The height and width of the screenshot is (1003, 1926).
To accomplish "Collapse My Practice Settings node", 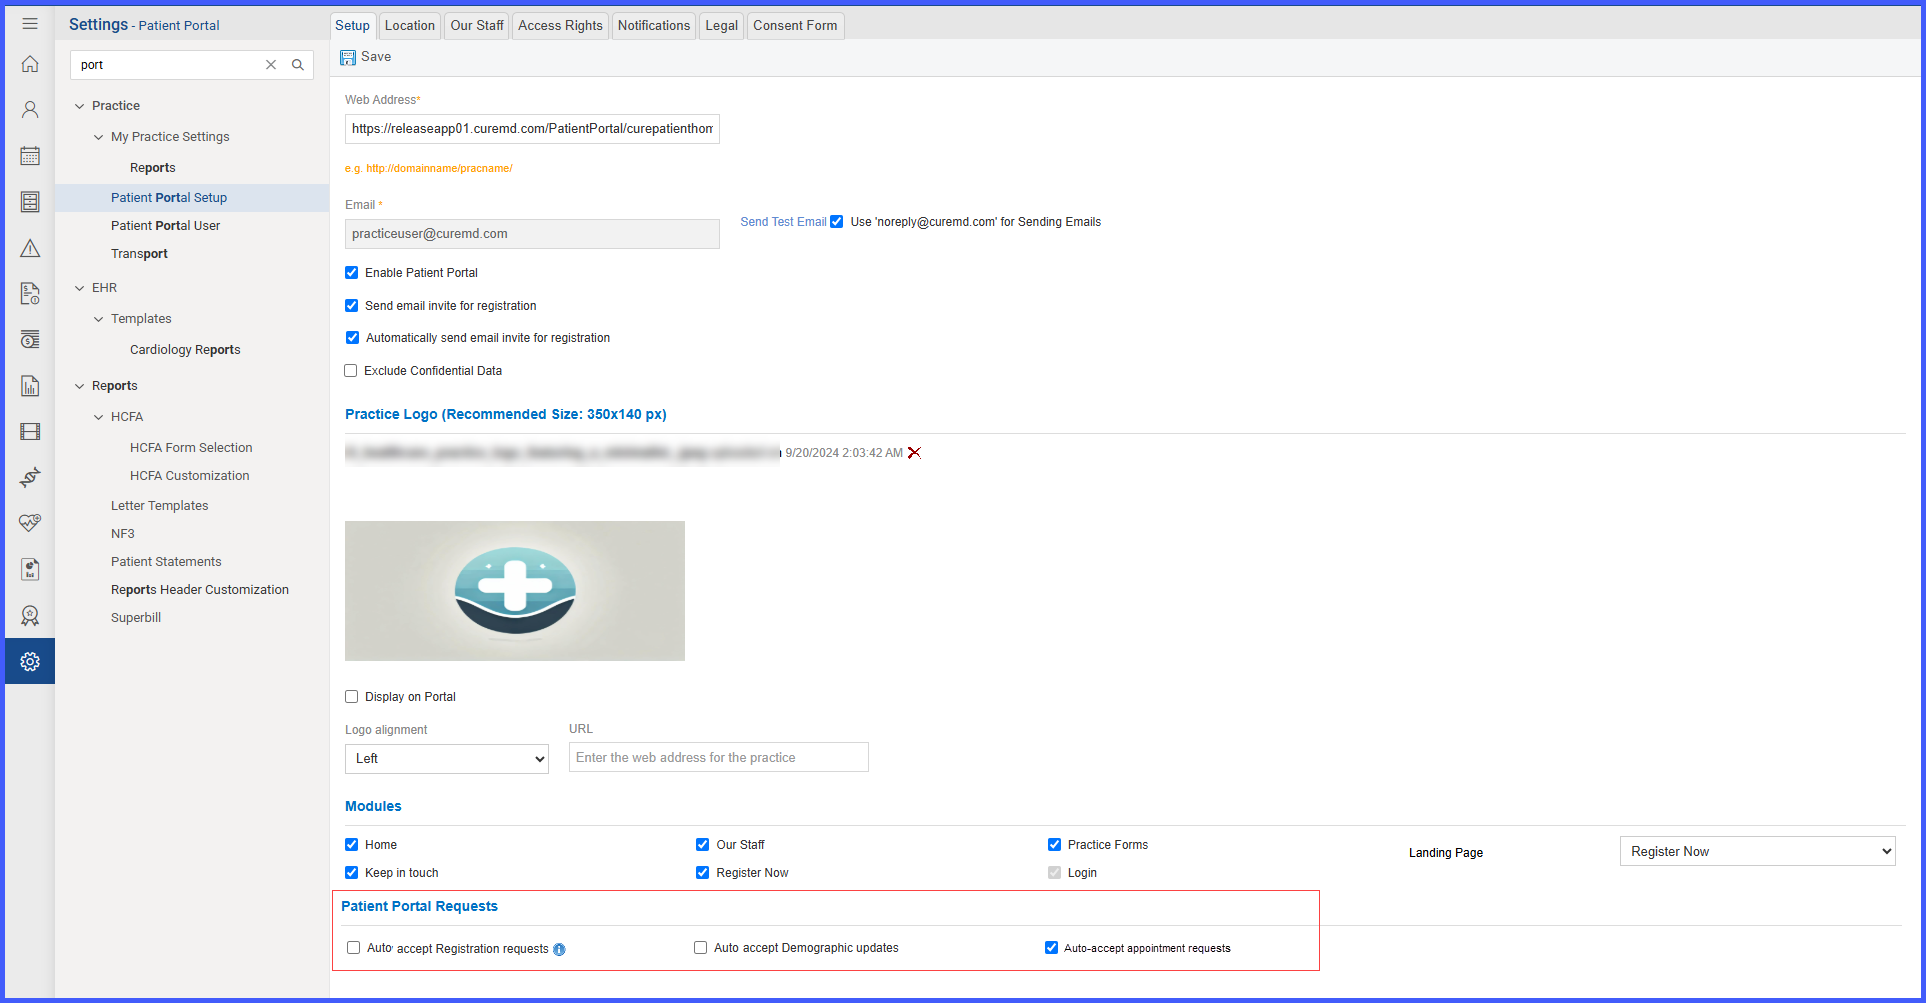I will click(99, 137).
